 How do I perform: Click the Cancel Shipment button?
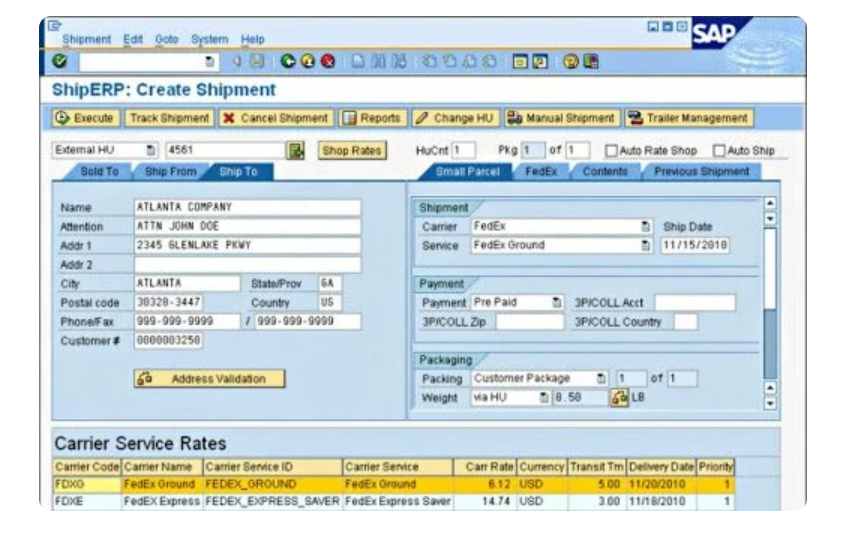(276, 118)
